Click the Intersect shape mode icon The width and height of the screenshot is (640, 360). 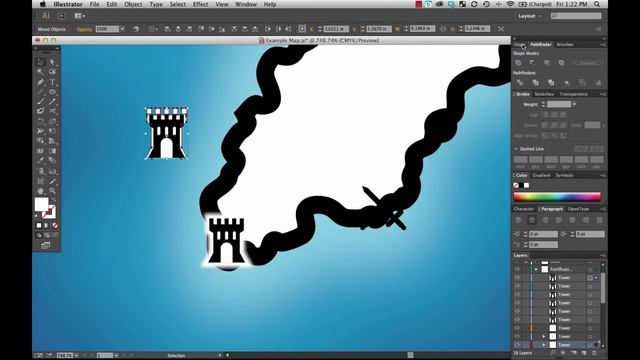click(547, 63)
